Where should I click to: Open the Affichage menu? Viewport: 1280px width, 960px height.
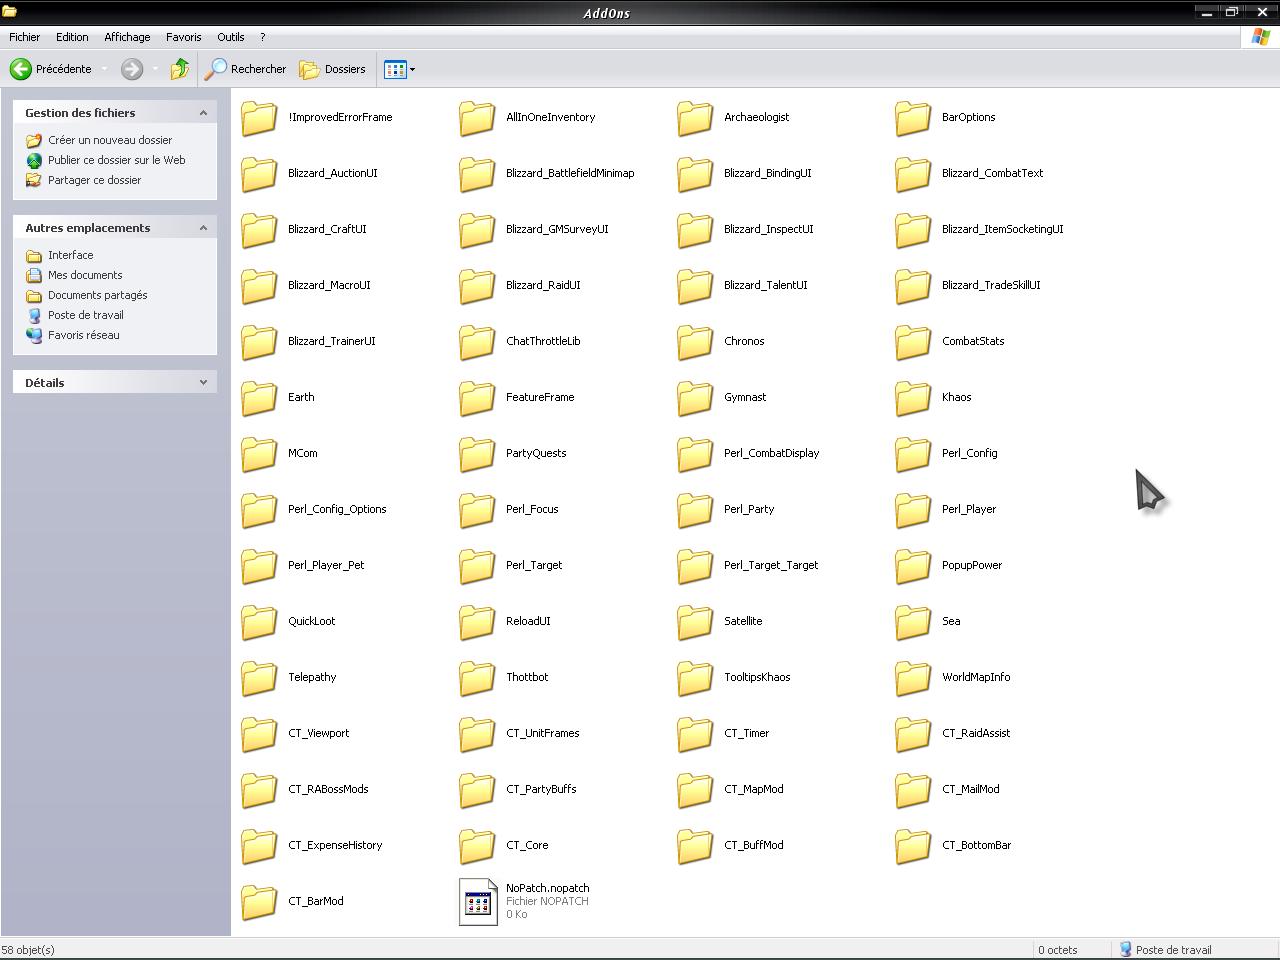[x=127, y=37]
